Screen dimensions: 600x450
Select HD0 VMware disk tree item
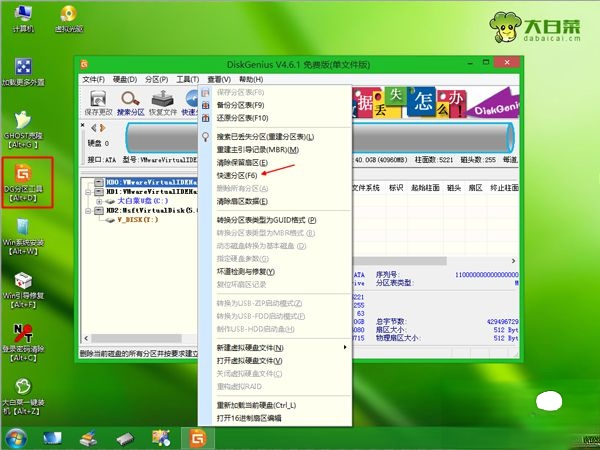pyautogui.click(x=152, y=182)
